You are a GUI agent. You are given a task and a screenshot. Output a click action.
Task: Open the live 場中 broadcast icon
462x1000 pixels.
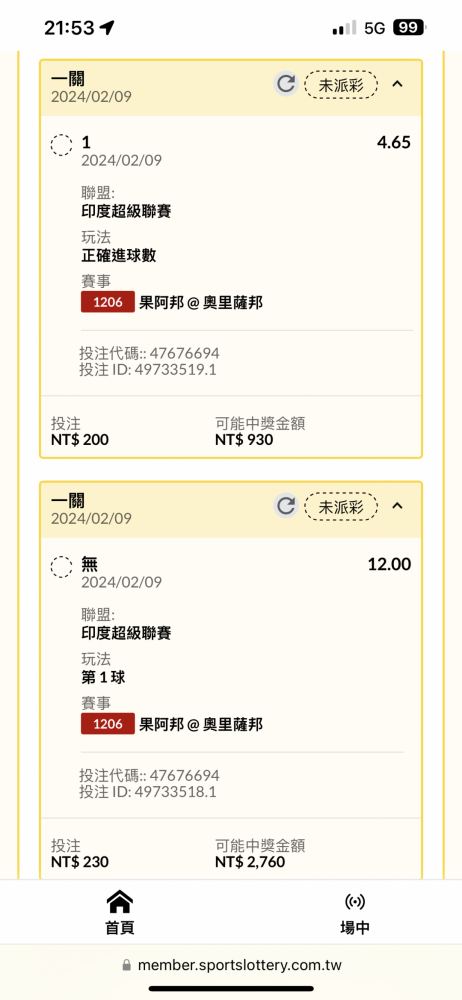(355, 902)
